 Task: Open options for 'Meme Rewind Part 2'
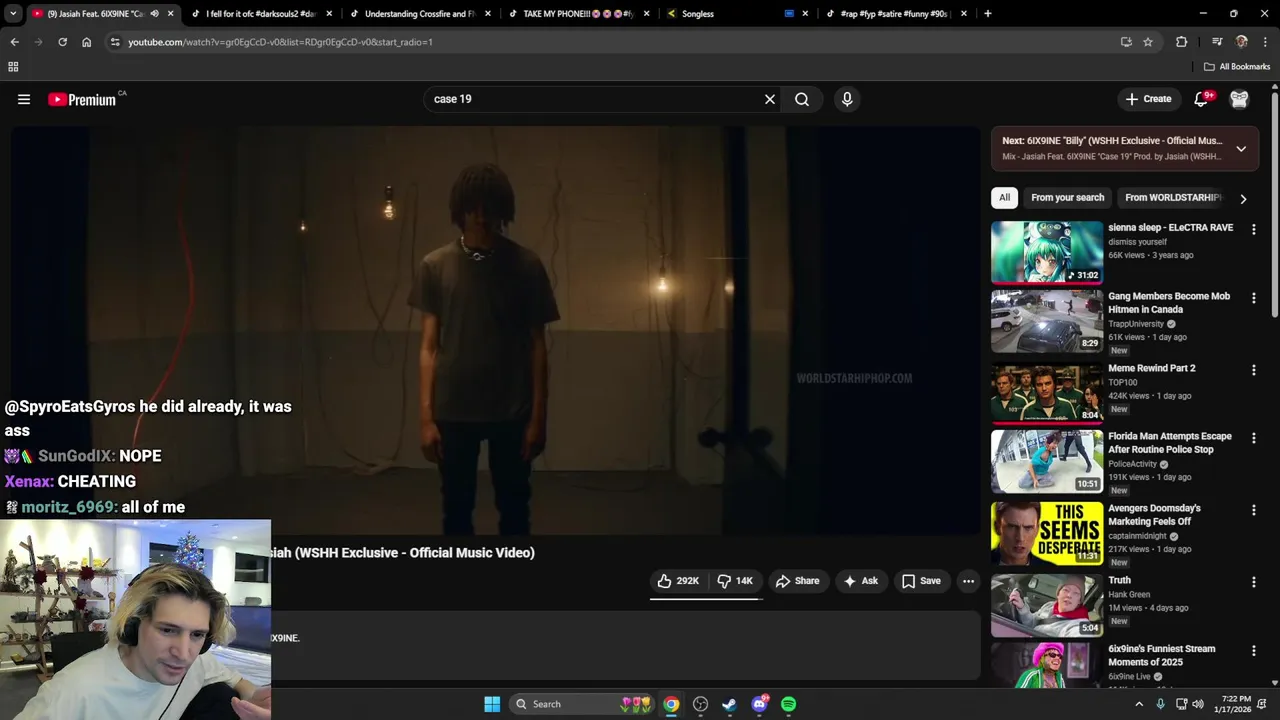click(x=1253, y=370)
